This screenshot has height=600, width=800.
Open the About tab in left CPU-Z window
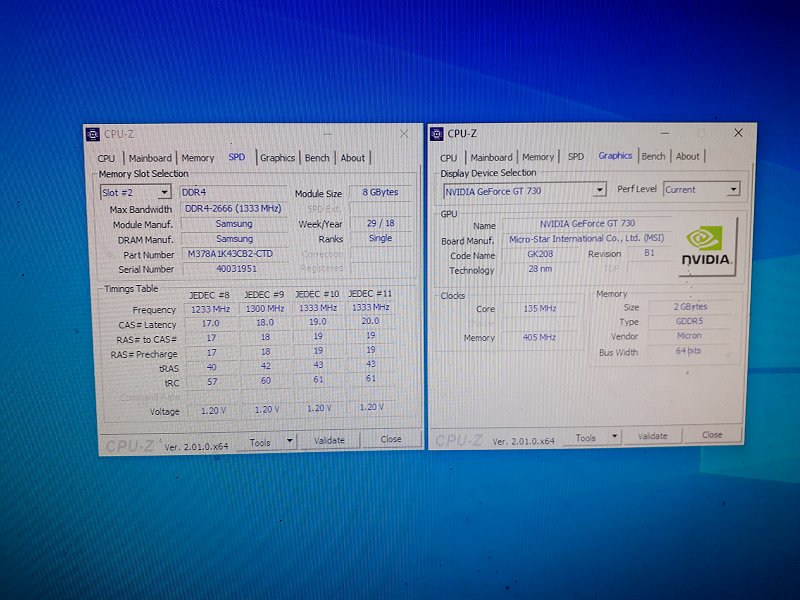[x=353, y=158]
